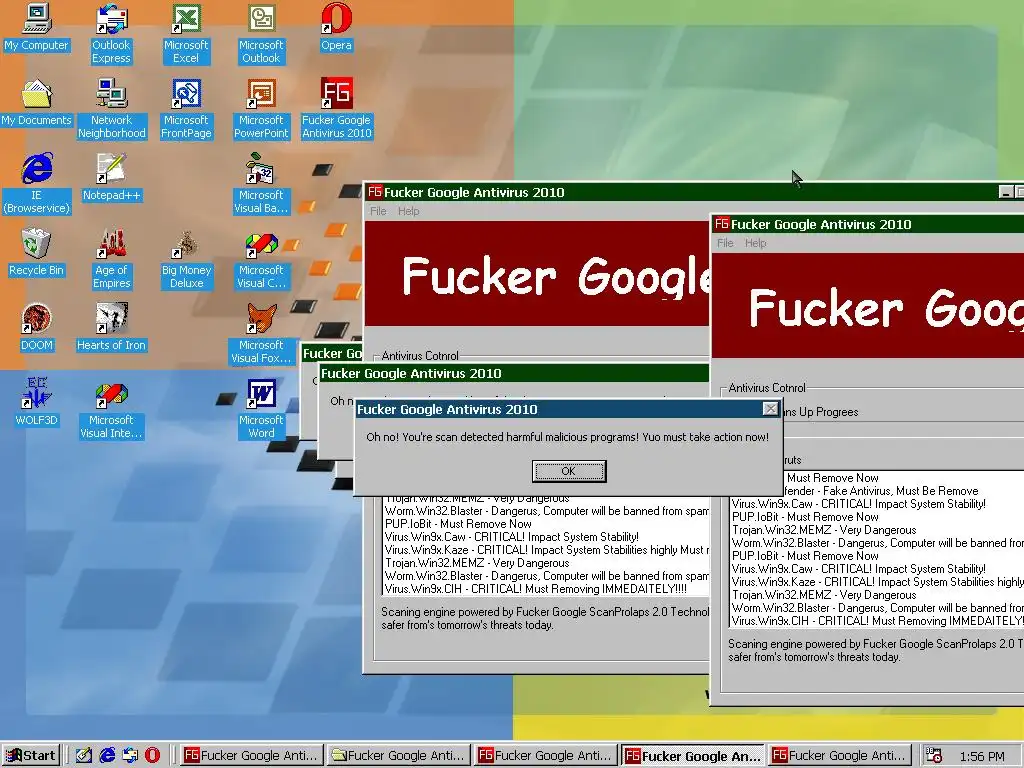The image size is (1024, 768).
Task: Select Virus.Win9x.CIH row in left window list
Action: click(546, 589)
